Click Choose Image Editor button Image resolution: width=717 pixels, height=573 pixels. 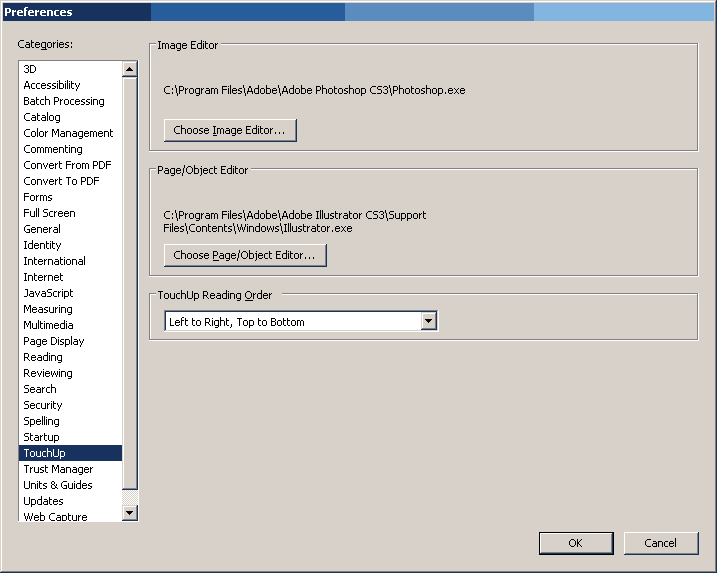tap(230, 130)
